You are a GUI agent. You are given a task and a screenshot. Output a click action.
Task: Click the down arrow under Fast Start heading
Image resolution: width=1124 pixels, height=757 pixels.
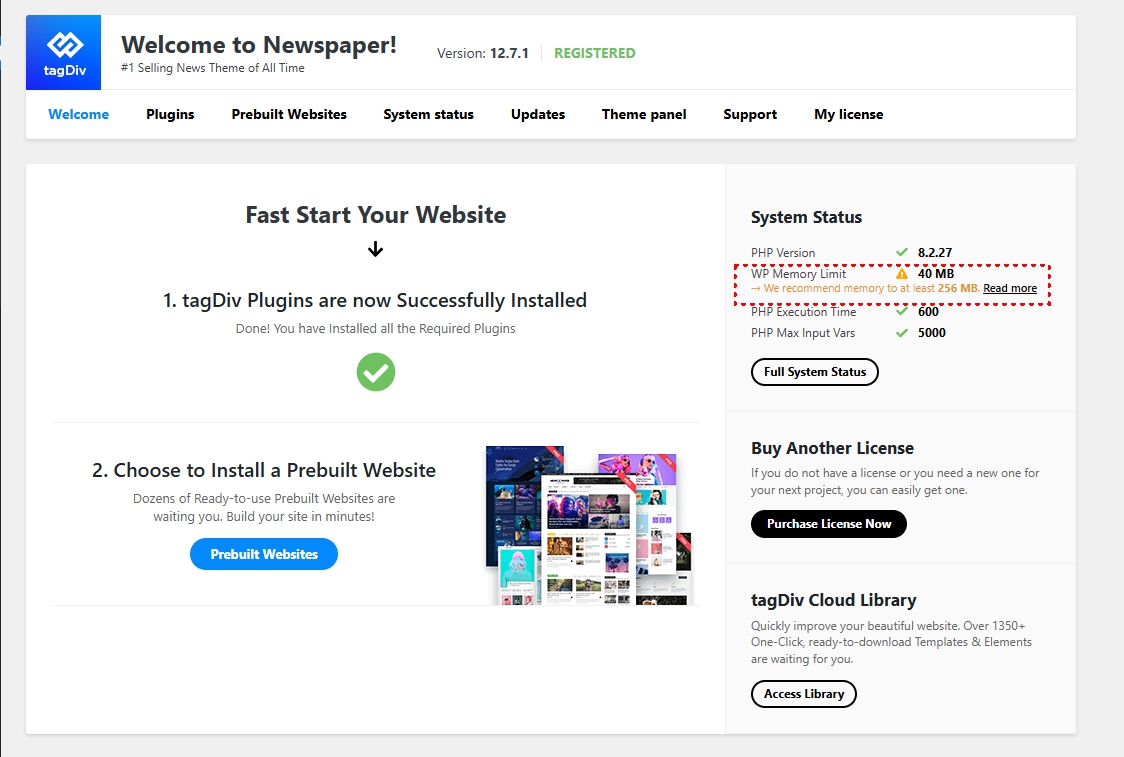[x=376, y=249]
